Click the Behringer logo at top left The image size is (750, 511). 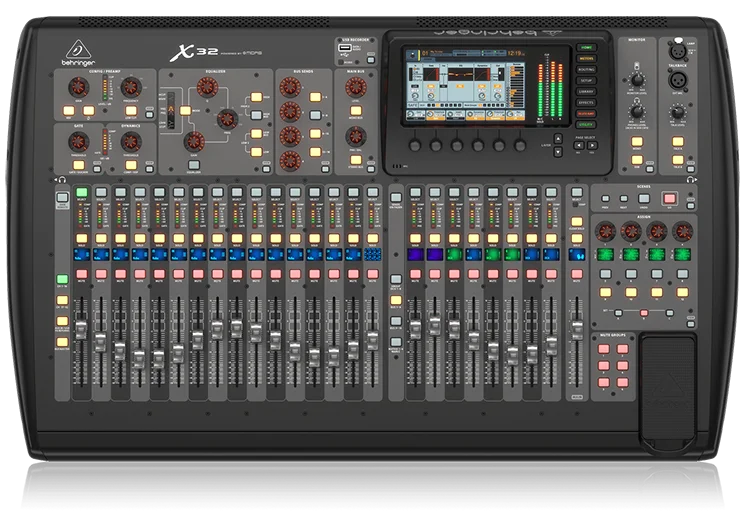click(x=78, y=53)
